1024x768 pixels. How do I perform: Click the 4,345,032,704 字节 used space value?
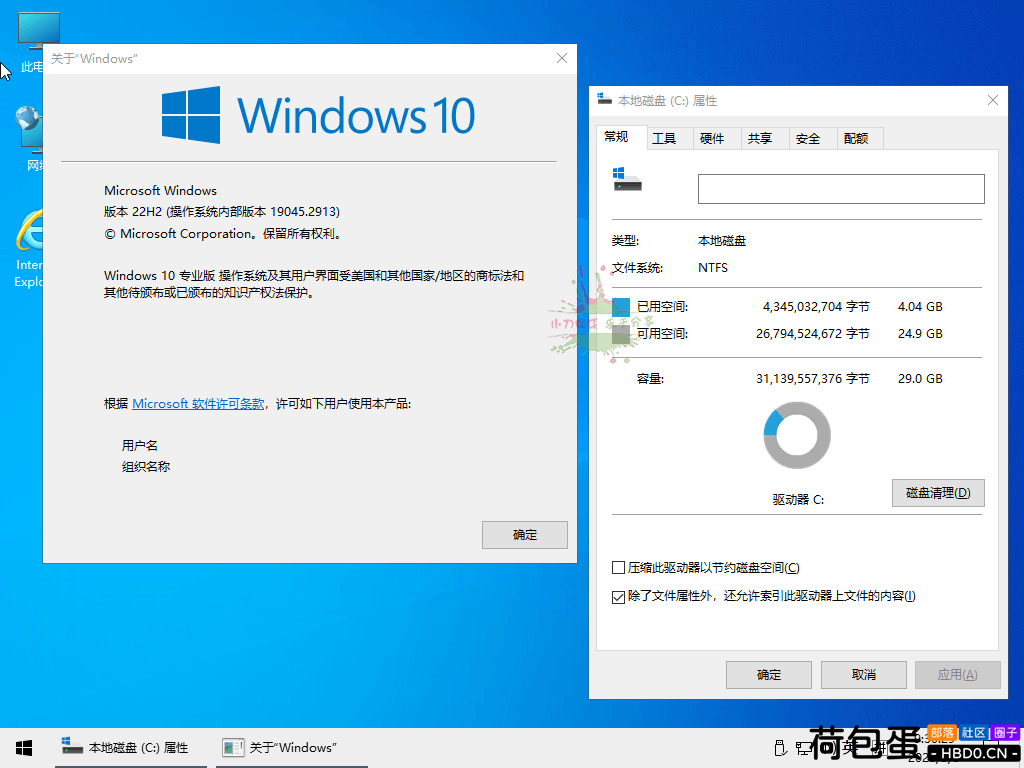click(816, 306)
